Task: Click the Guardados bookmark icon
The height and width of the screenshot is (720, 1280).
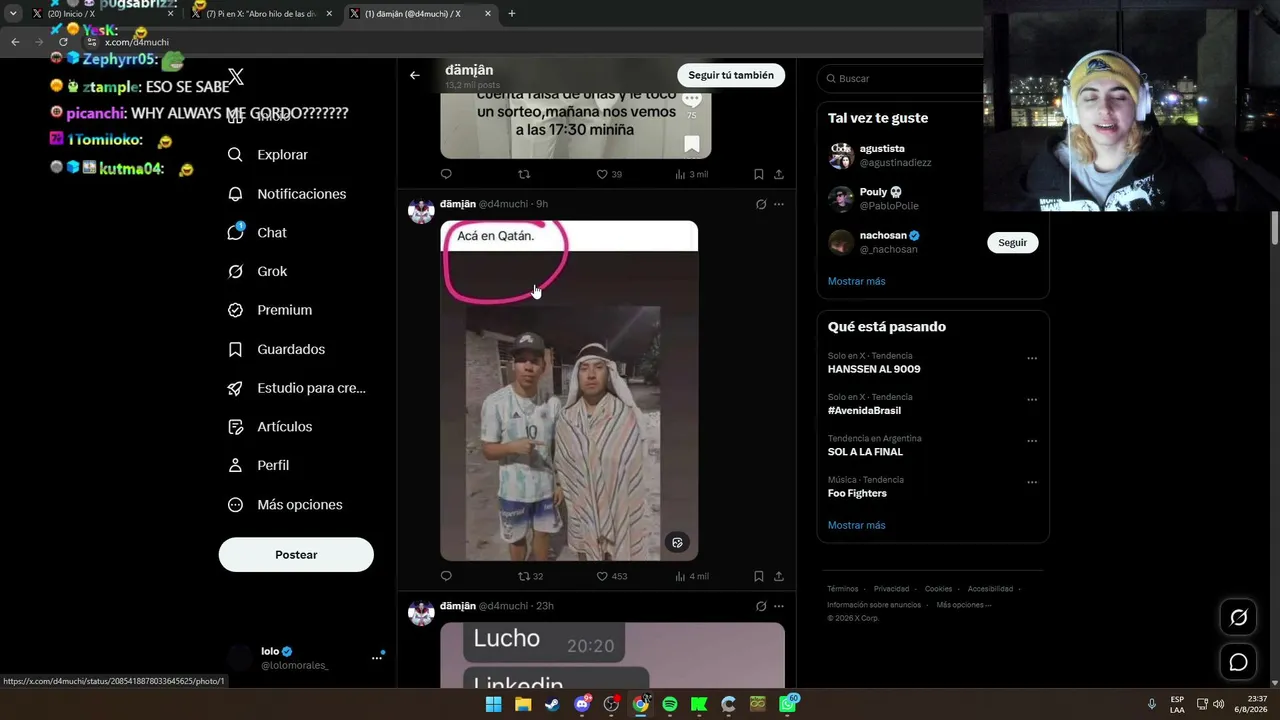Action: (235, 349)
